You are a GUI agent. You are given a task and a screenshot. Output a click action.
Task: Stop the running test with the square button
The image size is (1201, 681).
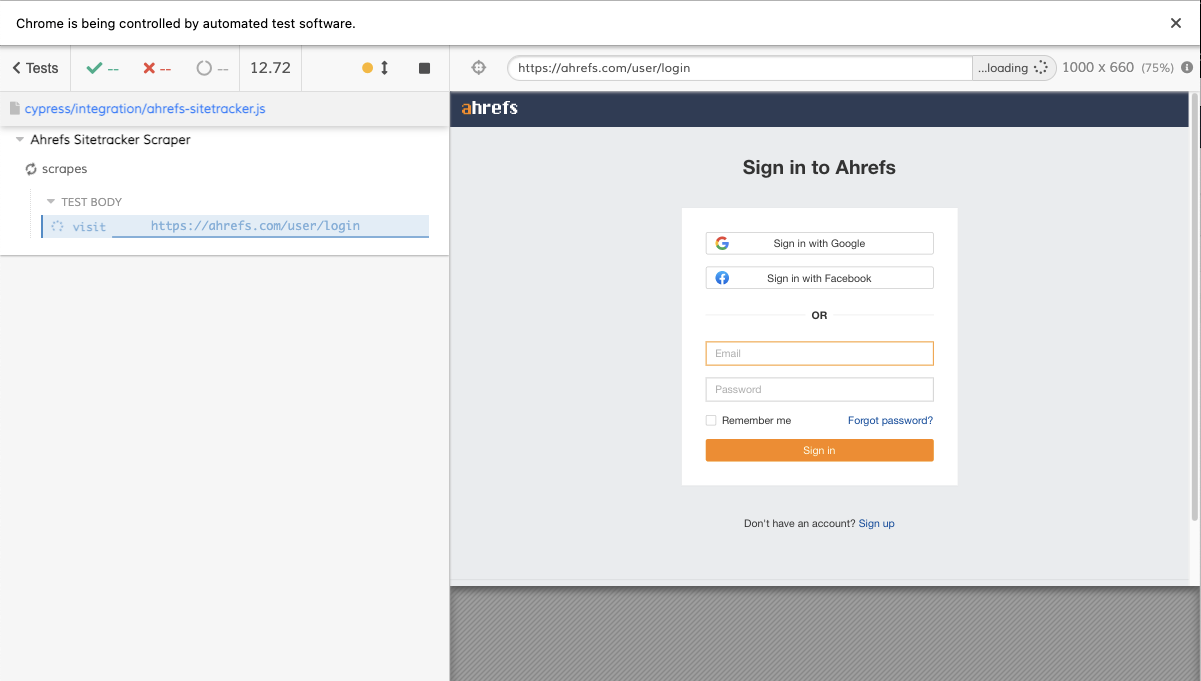pos(424,68)
